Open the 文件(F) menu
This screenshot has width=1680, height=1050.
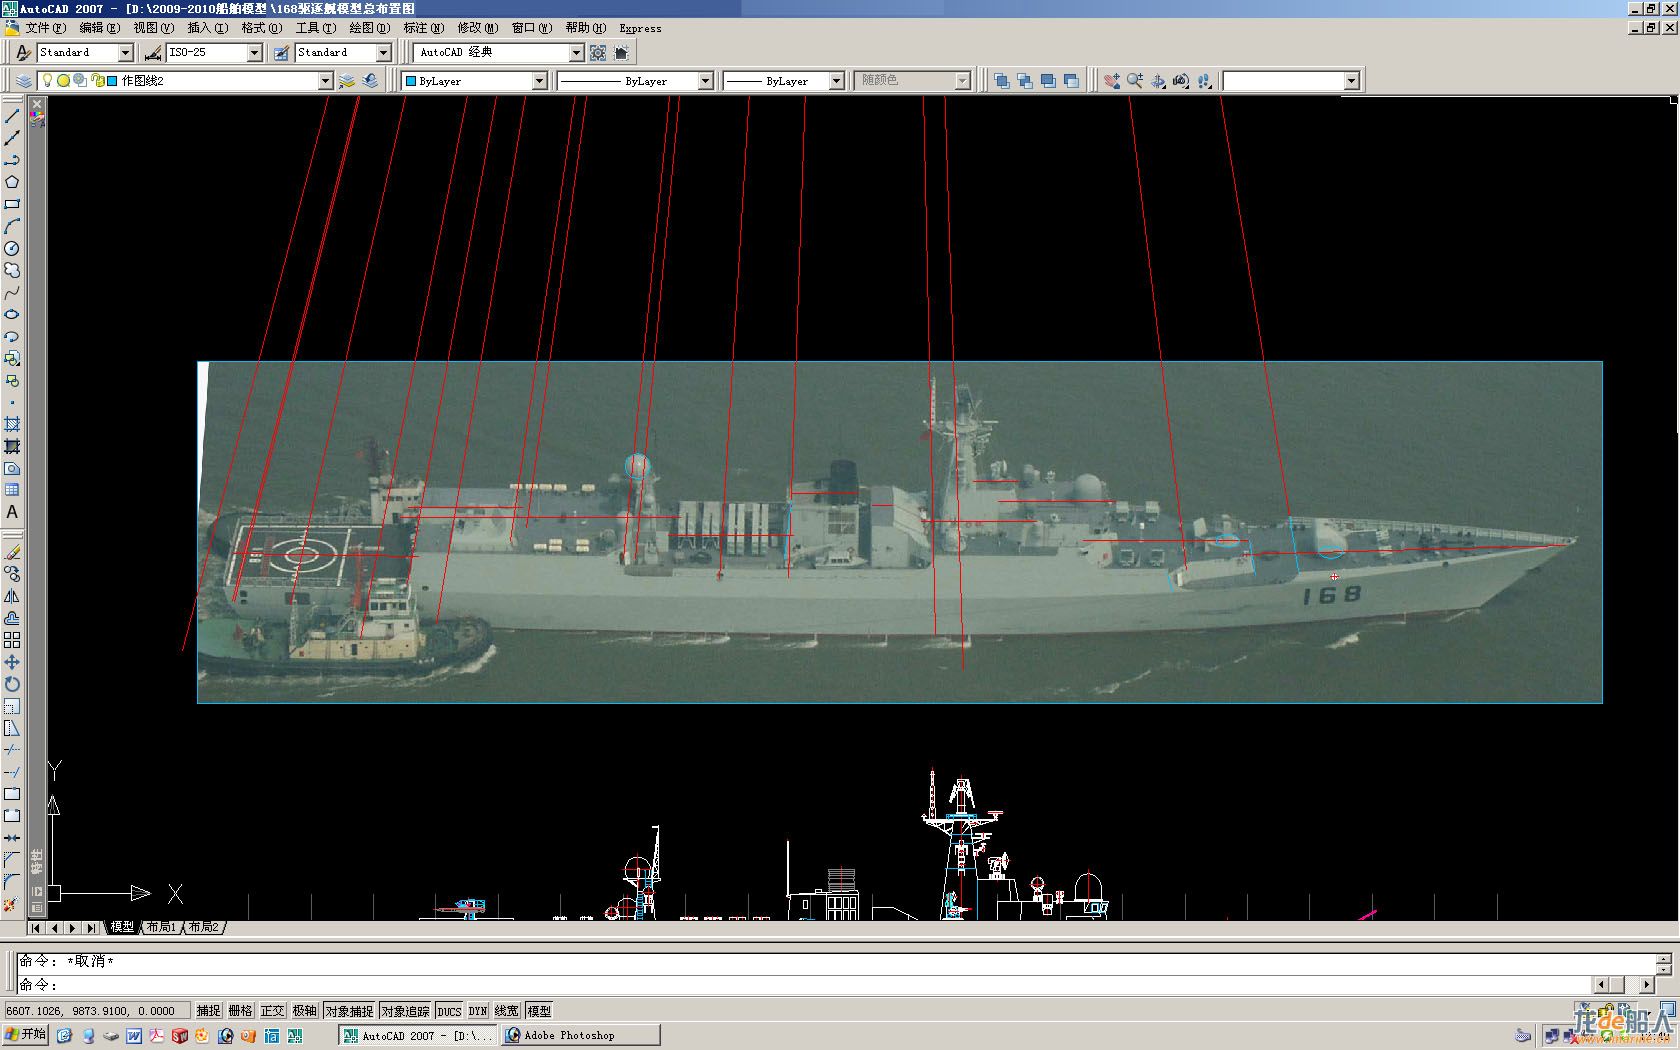point(45,28)
